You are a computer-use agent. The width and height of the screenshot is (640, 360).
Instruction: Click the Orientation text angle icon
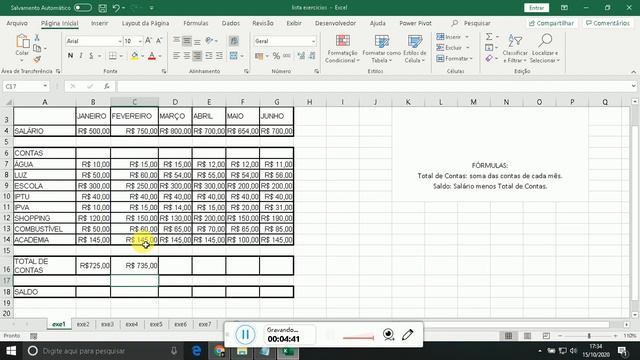[209, 40]
